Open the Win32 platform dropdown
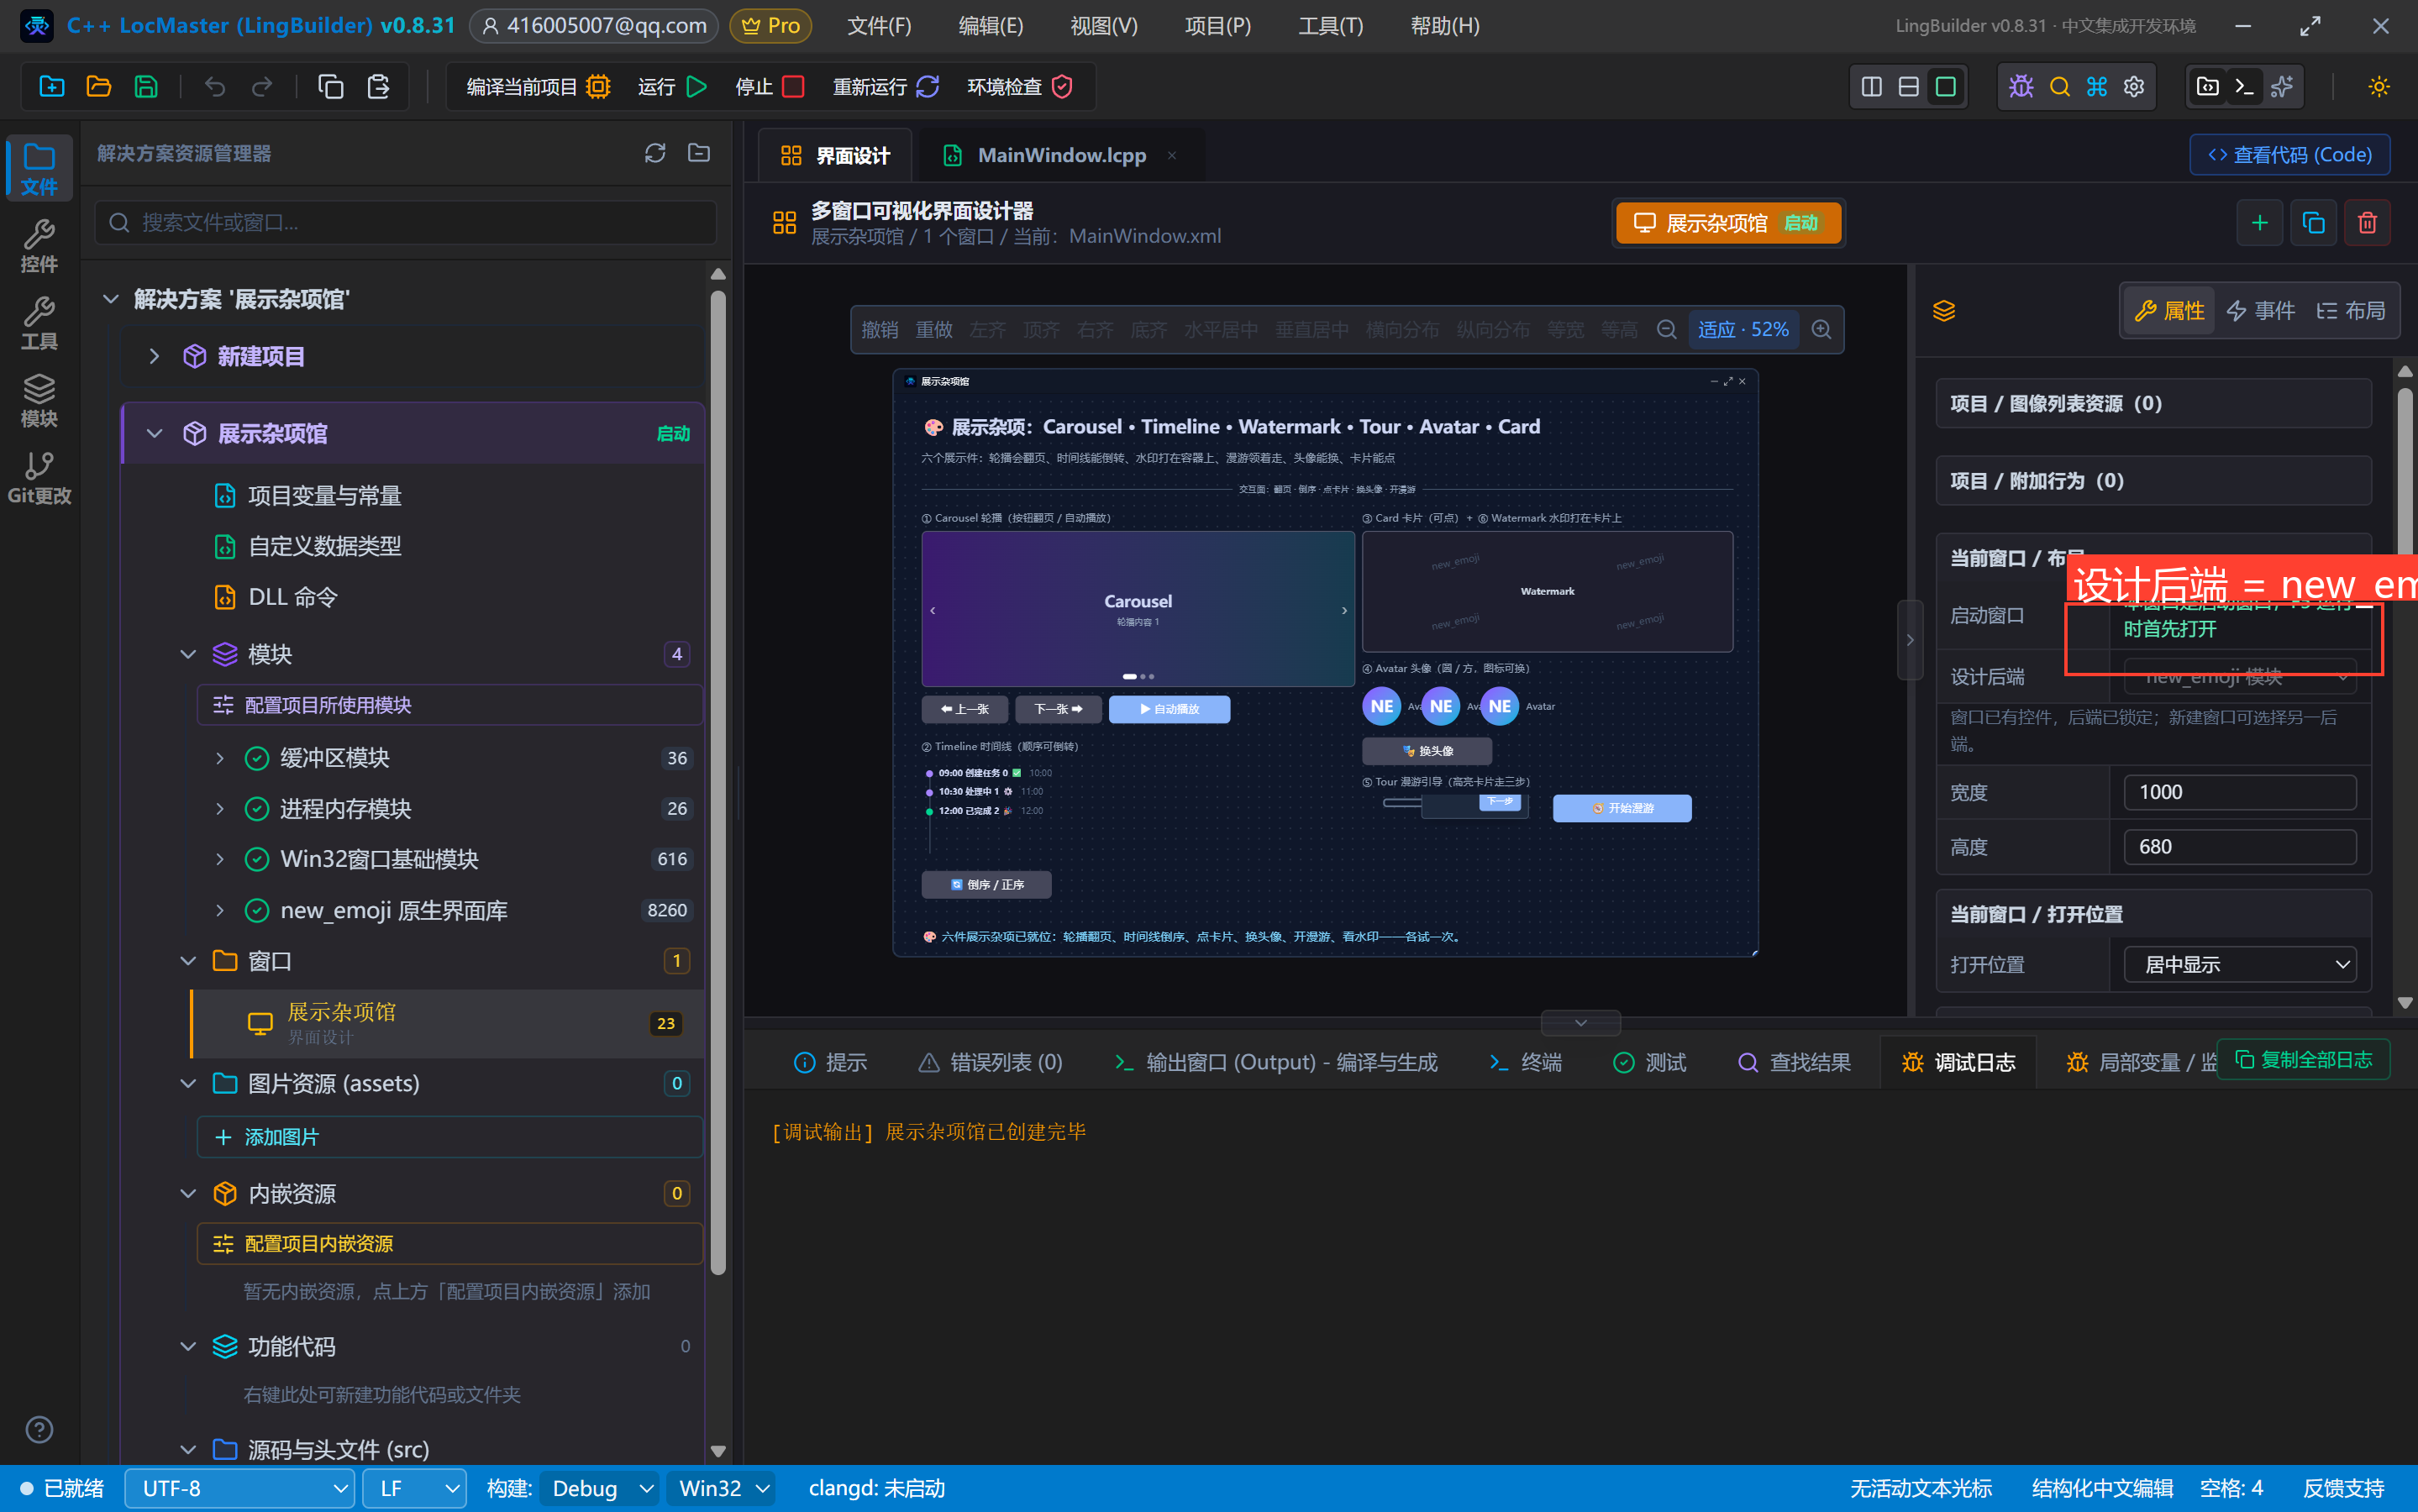 coord(722,1488)
